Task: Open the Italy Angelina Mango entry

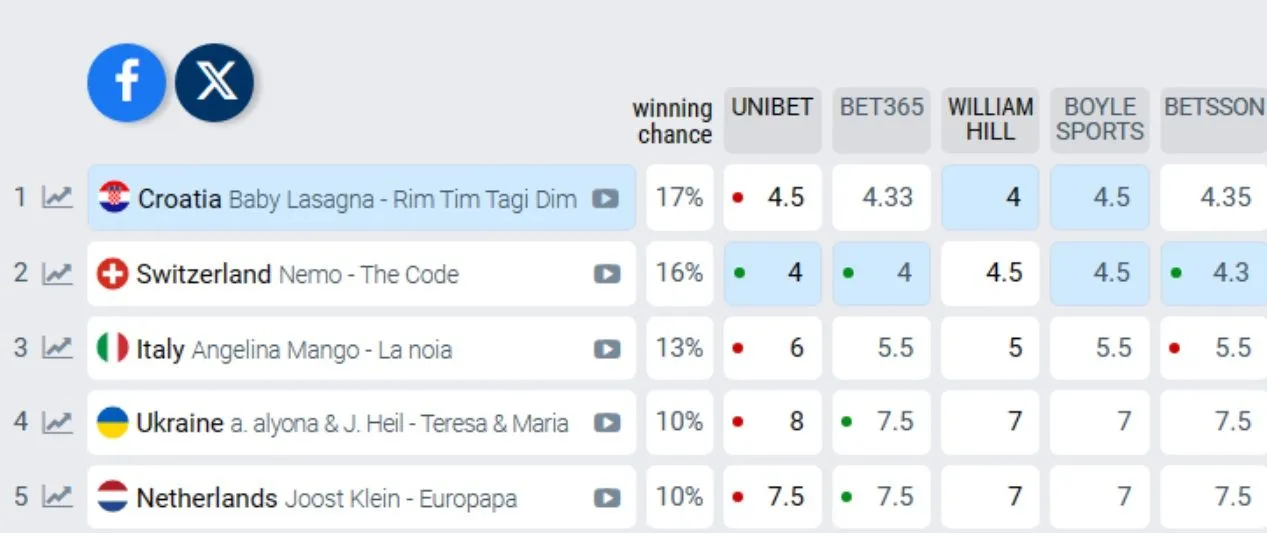Action: 361,348
